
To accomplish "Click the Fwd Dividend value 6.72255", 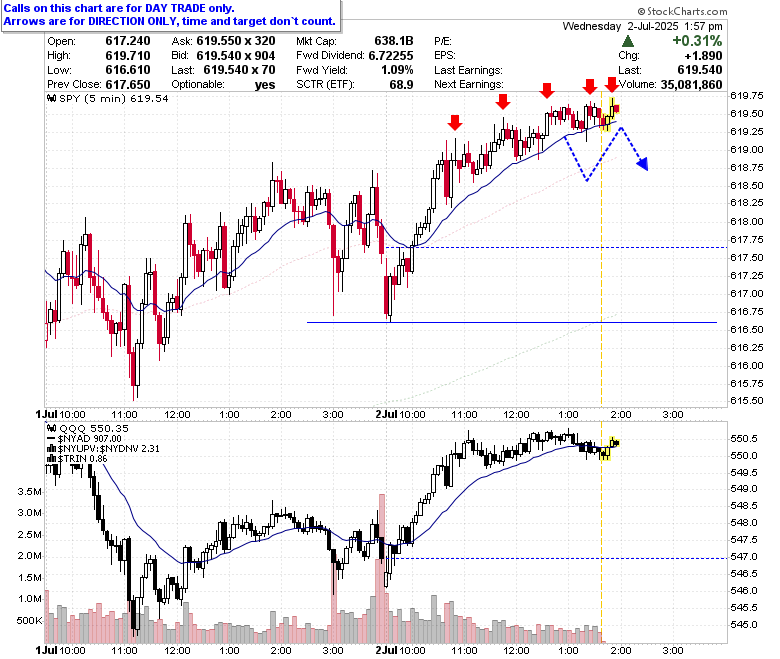I will pyautogui.click(x=391, y=55).
